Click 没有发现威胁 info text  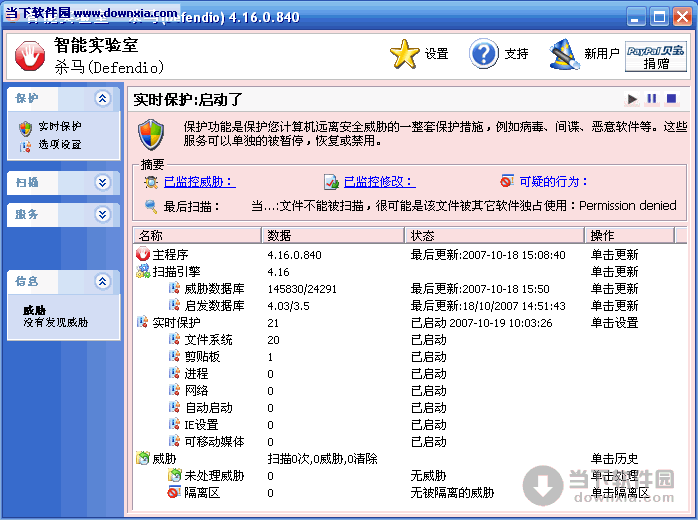(56, 322)
